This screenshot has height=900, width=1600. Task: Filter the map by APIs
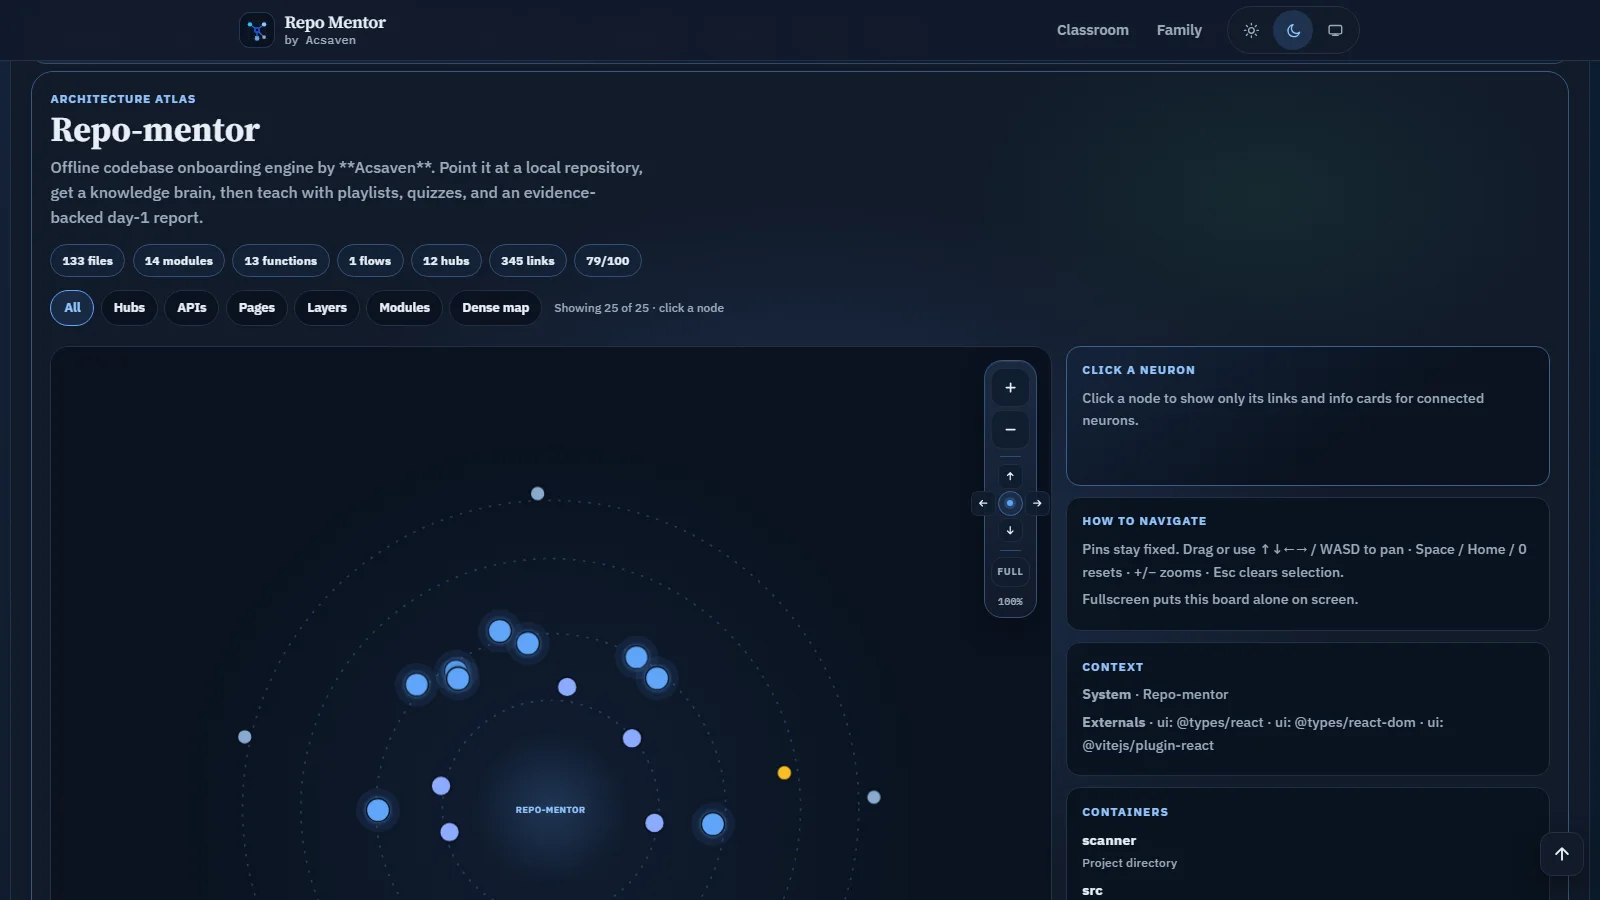(192, 308)
